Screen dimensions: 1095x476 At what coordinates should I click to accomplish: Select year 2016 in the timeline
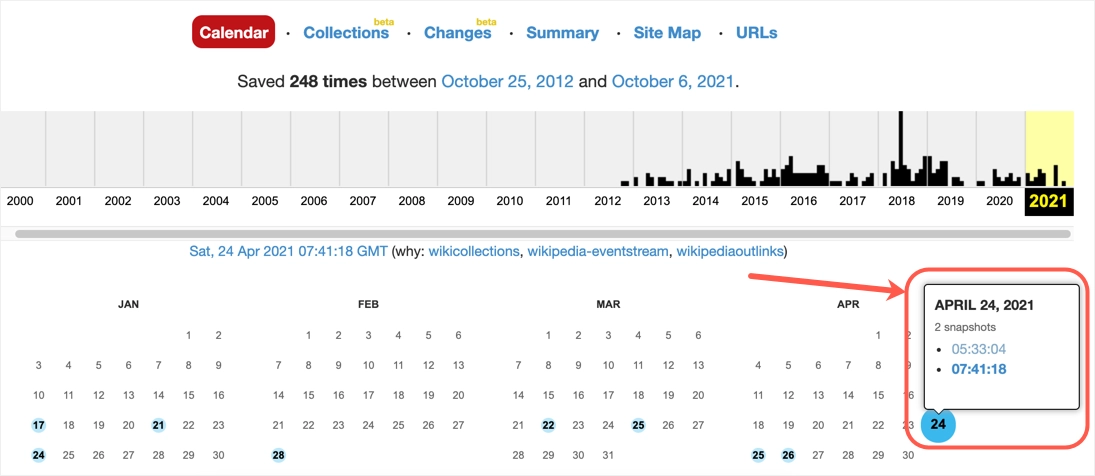[x=804, y=200]
